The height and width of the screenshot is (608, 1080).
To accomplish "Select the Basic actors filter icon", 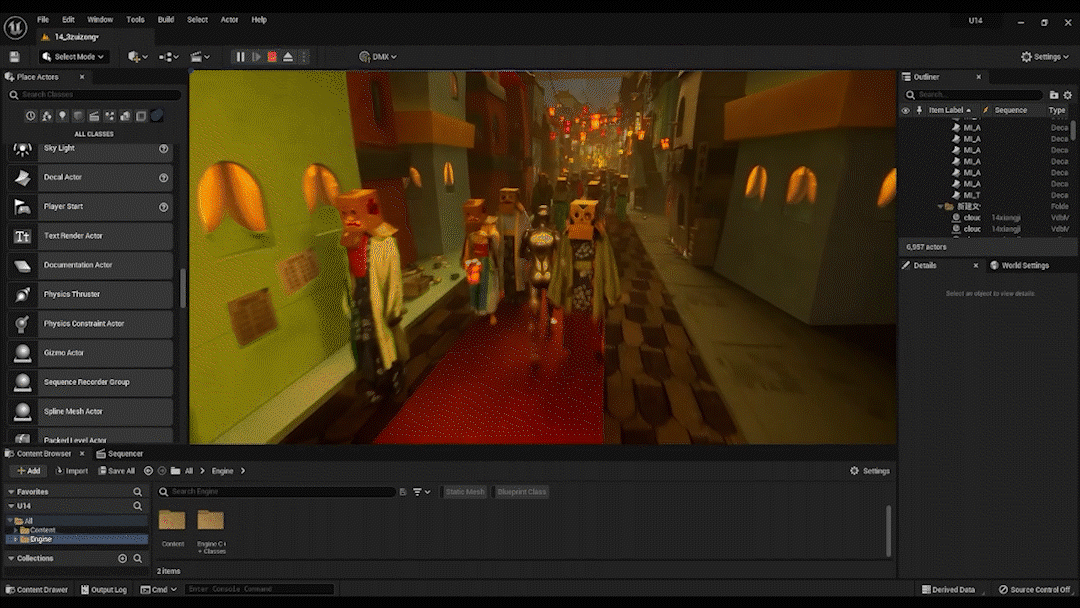I will (x=46, y=116).
